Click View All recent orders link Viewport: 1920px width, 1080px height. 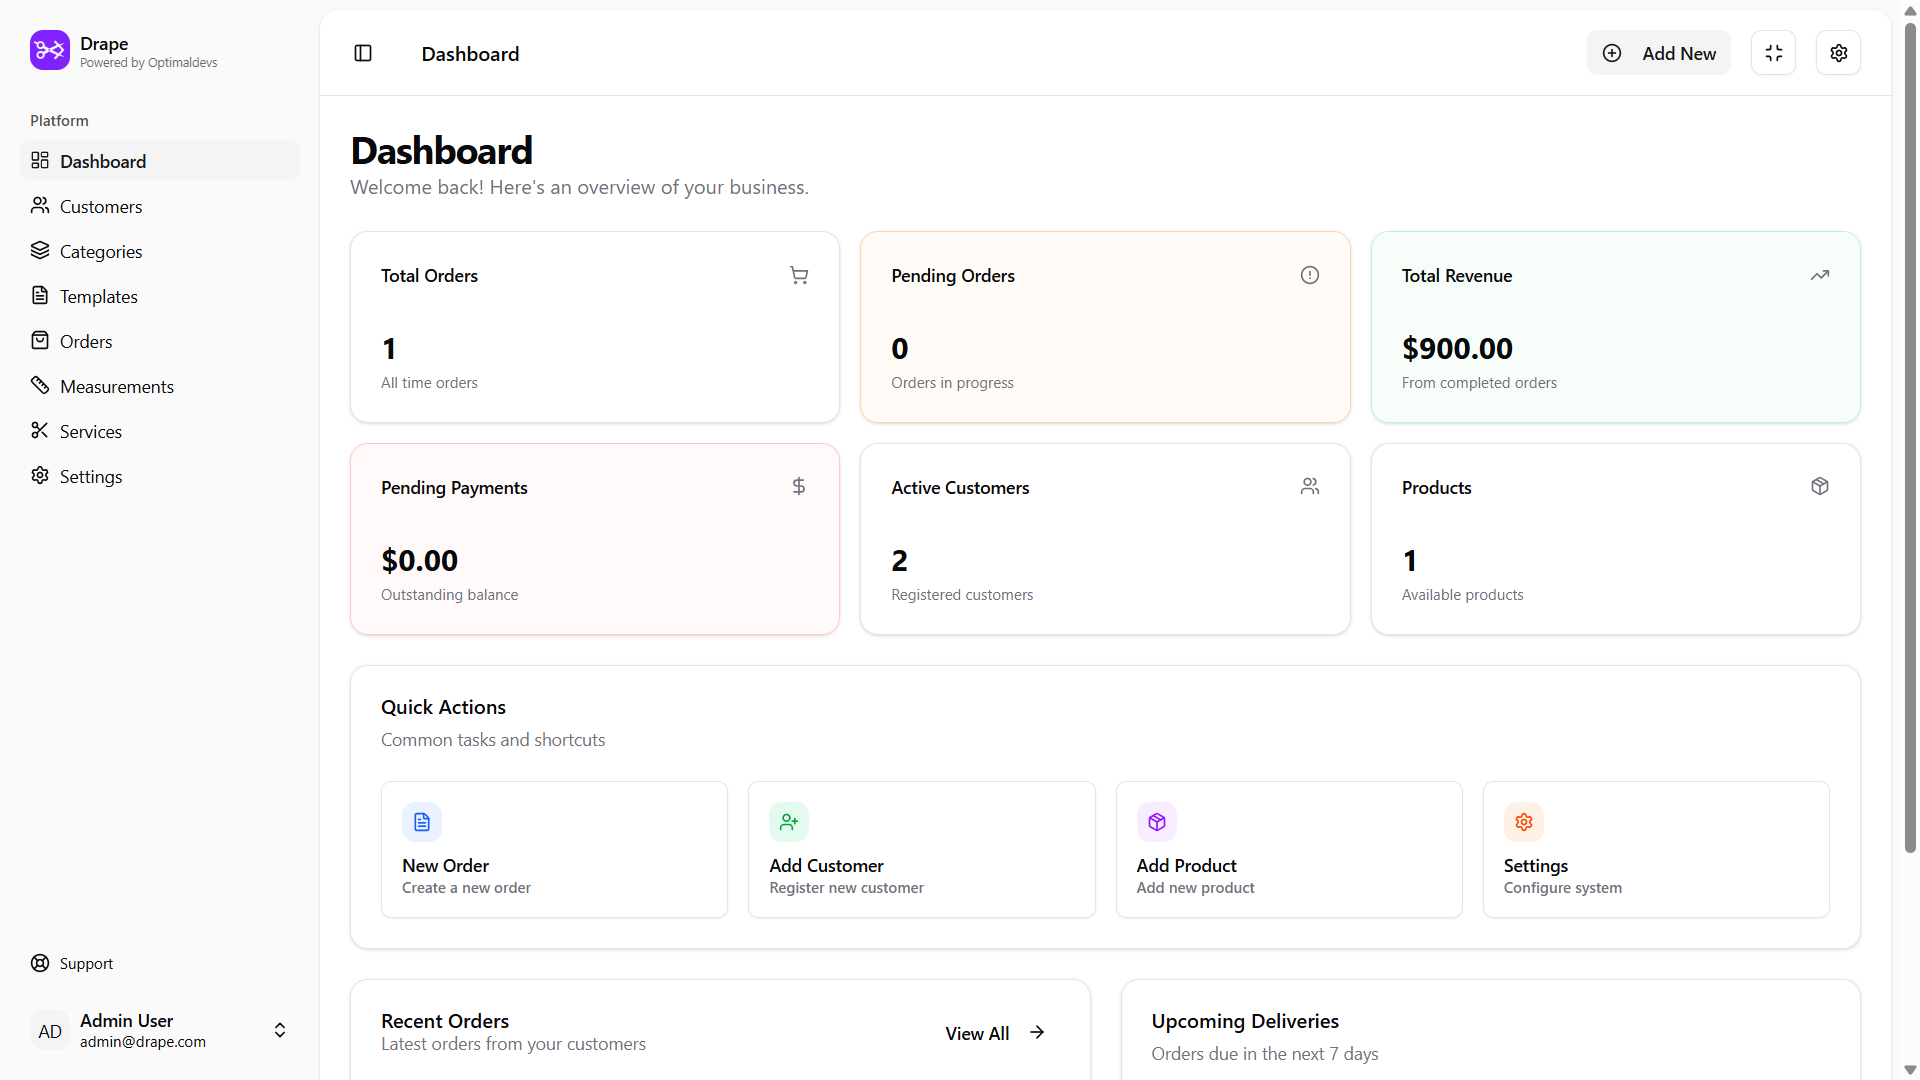click(994, 1033)
